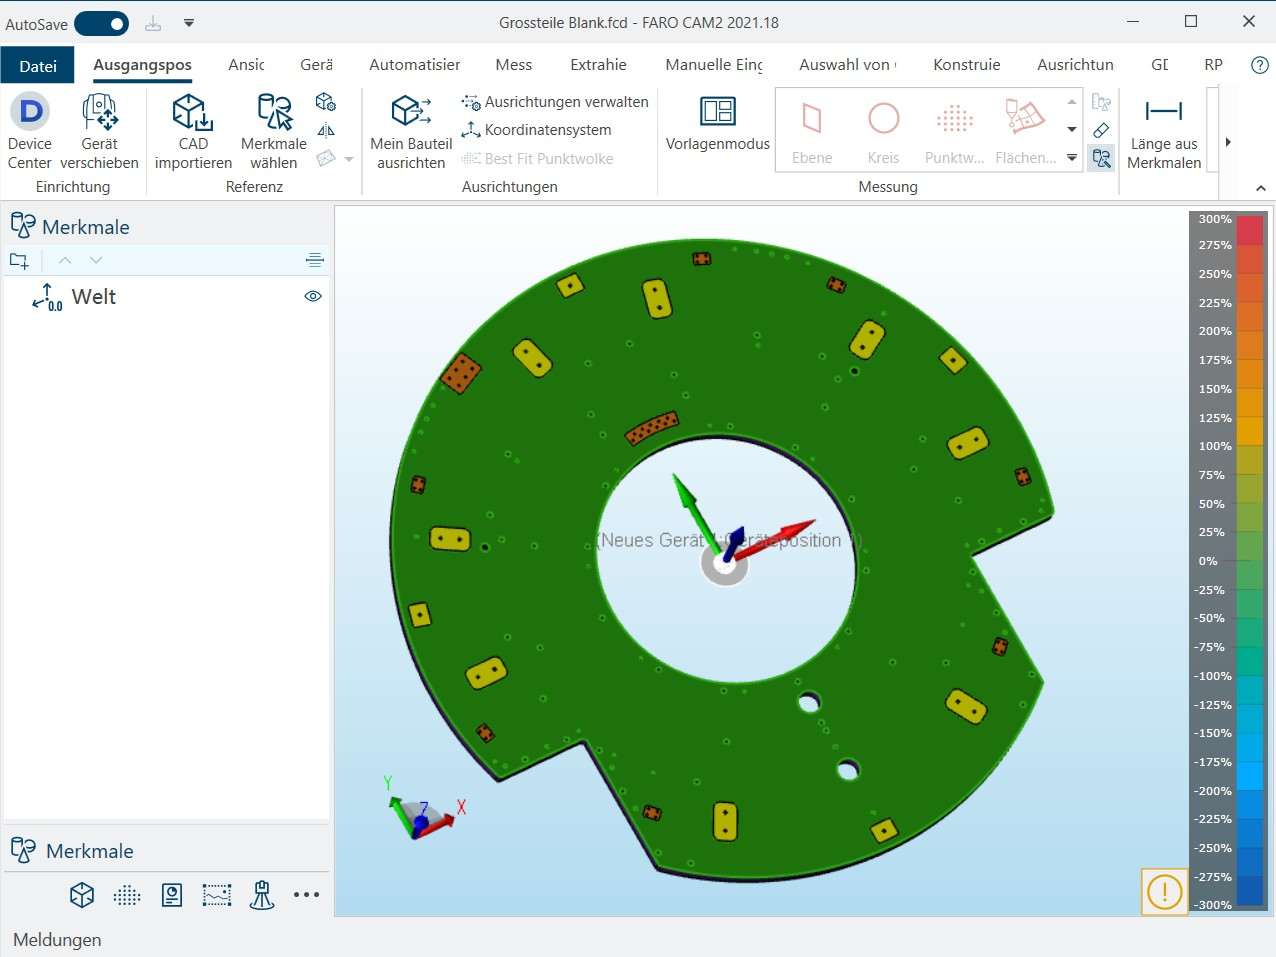
Task: Toggle visibility of Welt coordinate system
Action: click(x=313, y=296)
